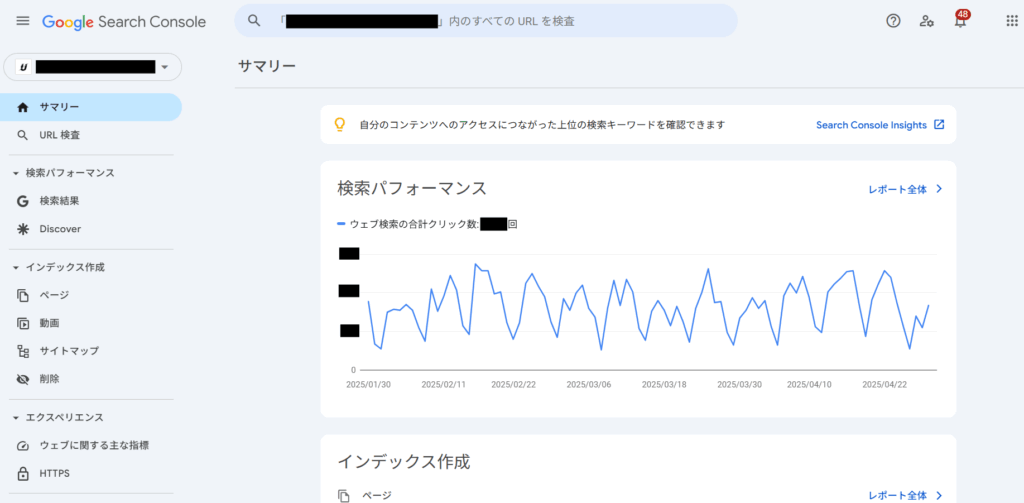Collapse the インデックス作成 sidebar section

point(16,267)
